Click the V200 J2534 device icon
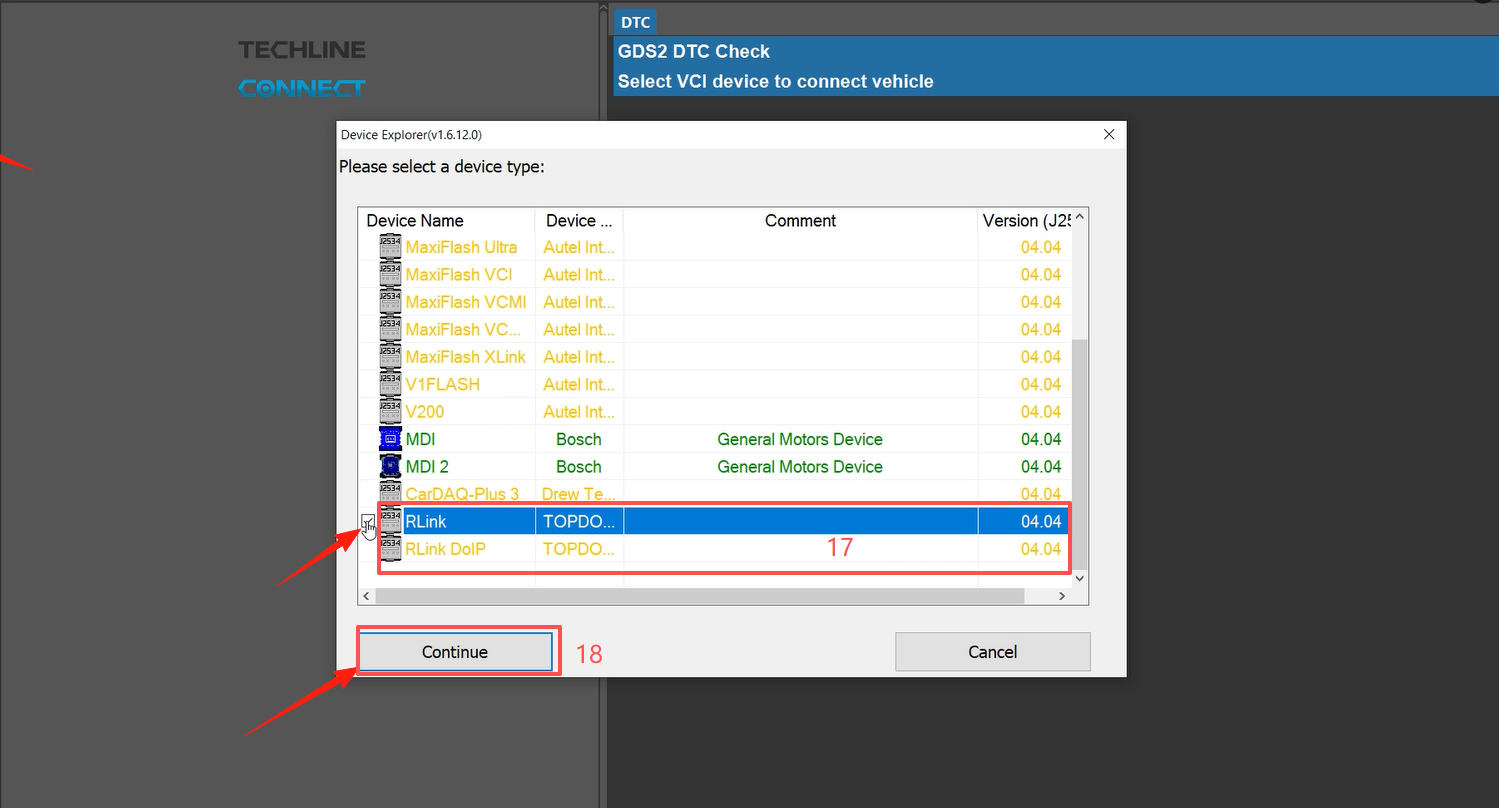Image resolution: width=1499 pixels, height=808 pixels. 390,412
